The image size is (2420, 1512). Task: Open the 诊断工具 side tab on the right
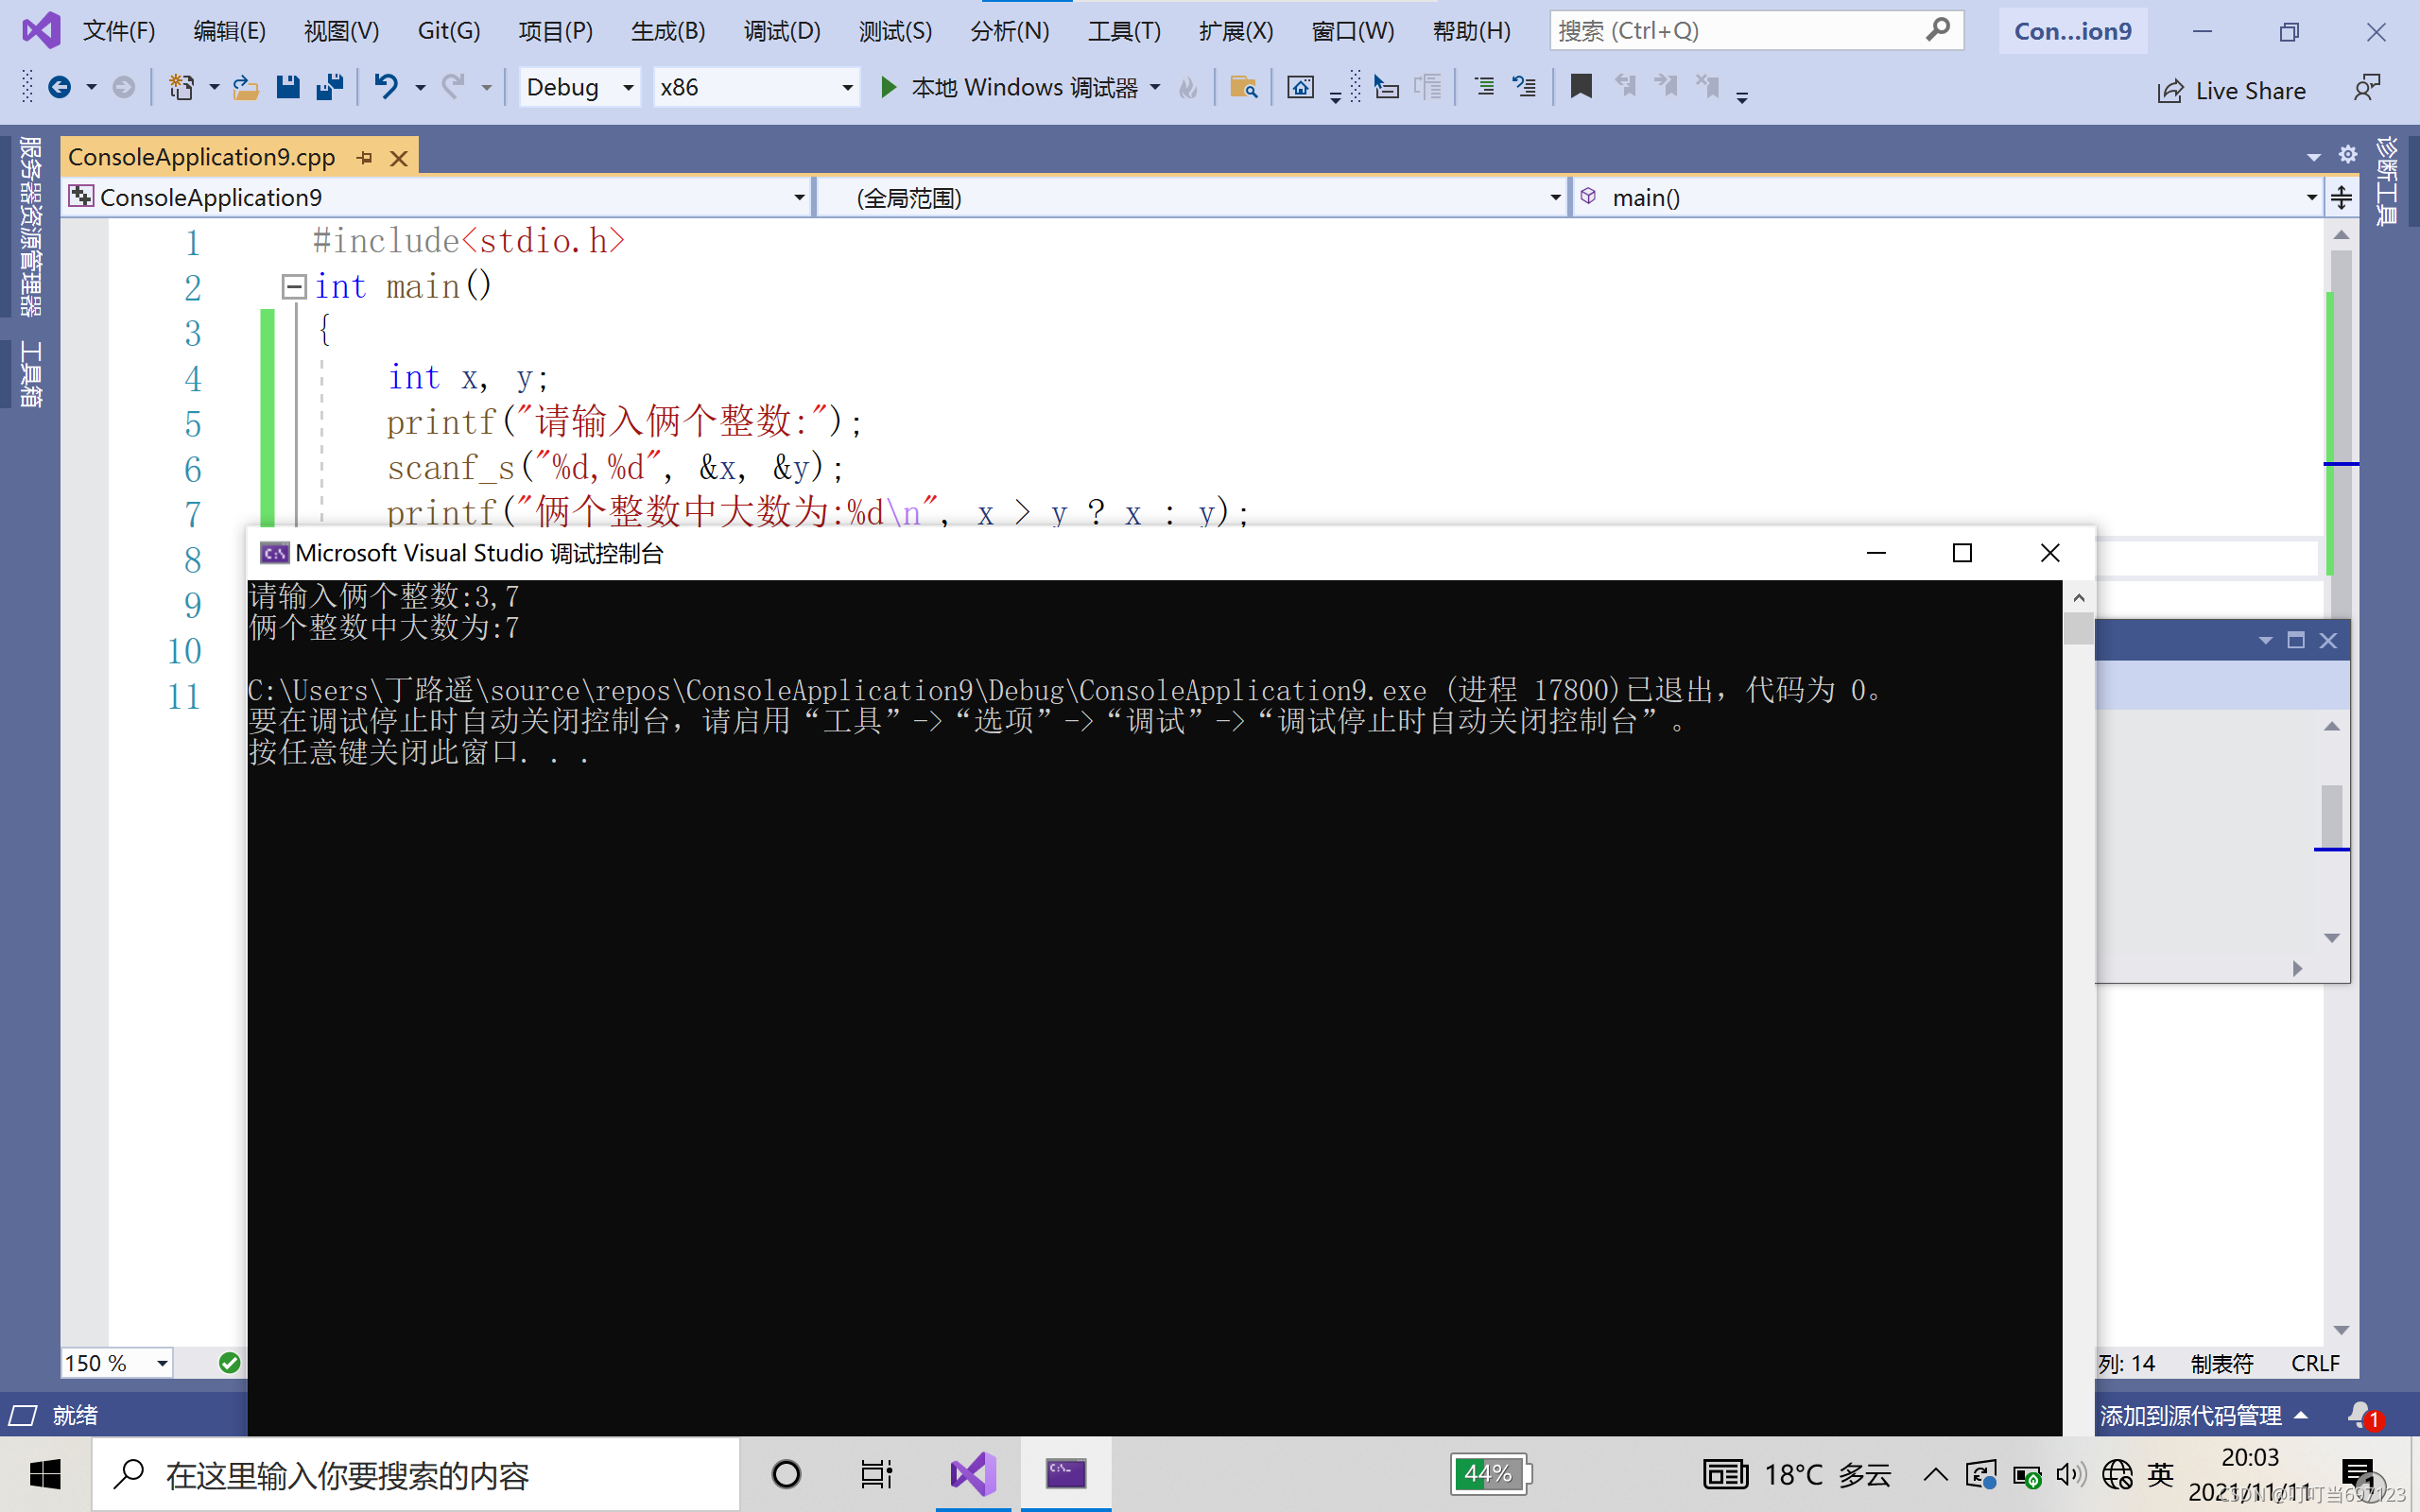pos(2386,181)
